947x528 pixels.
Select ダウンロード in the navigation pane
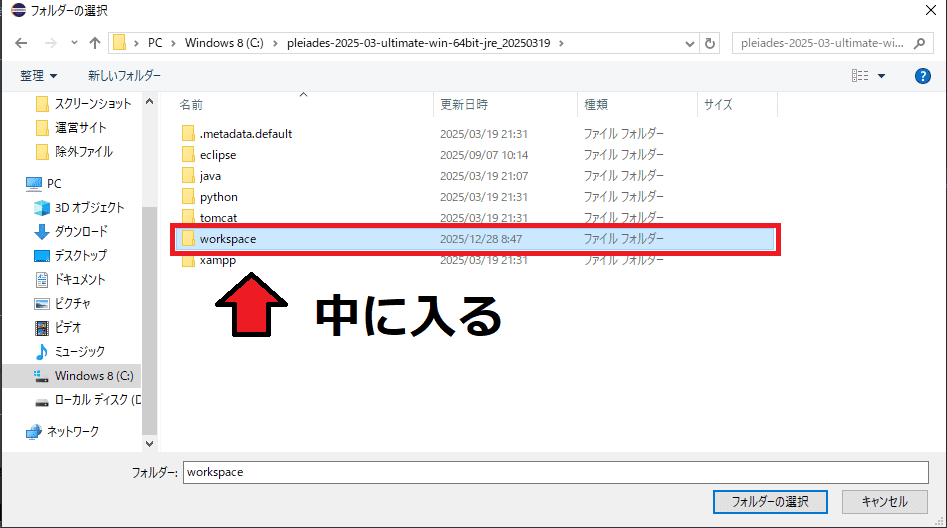(80, 231)
